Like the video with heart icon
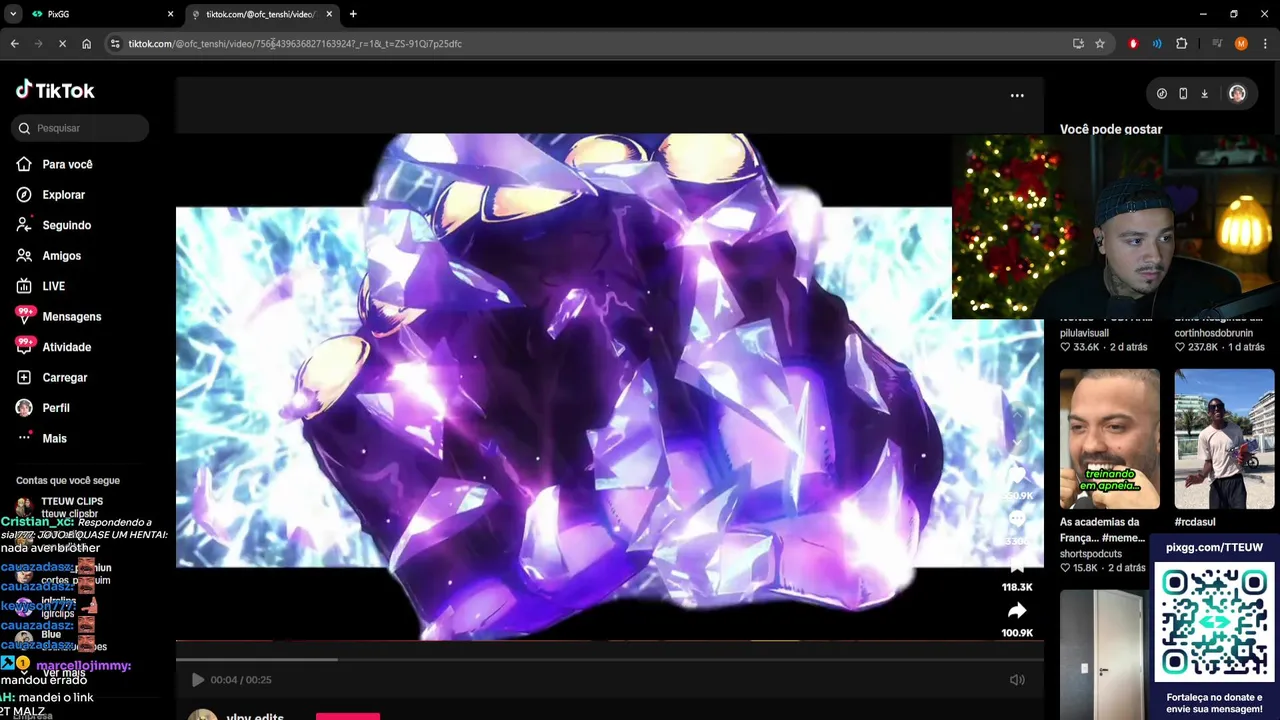1280x720 pixels. point(1017,473)
